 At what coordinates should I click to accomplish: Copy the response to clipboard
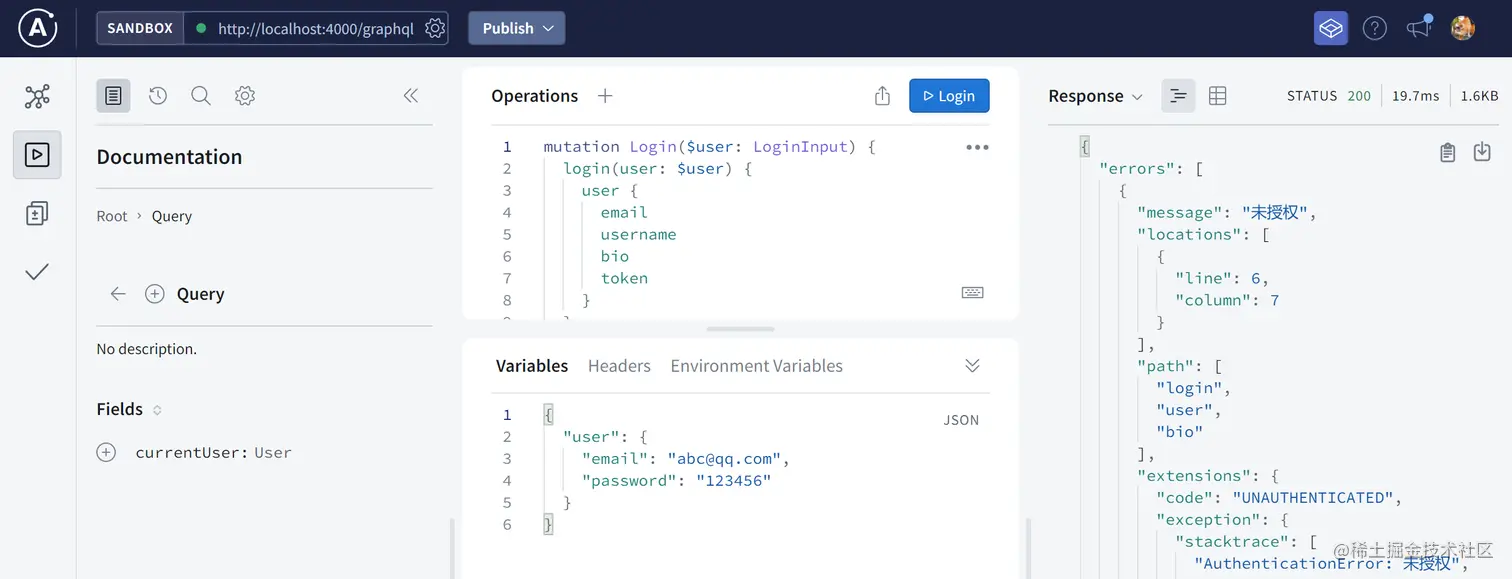coord(1447,152)
